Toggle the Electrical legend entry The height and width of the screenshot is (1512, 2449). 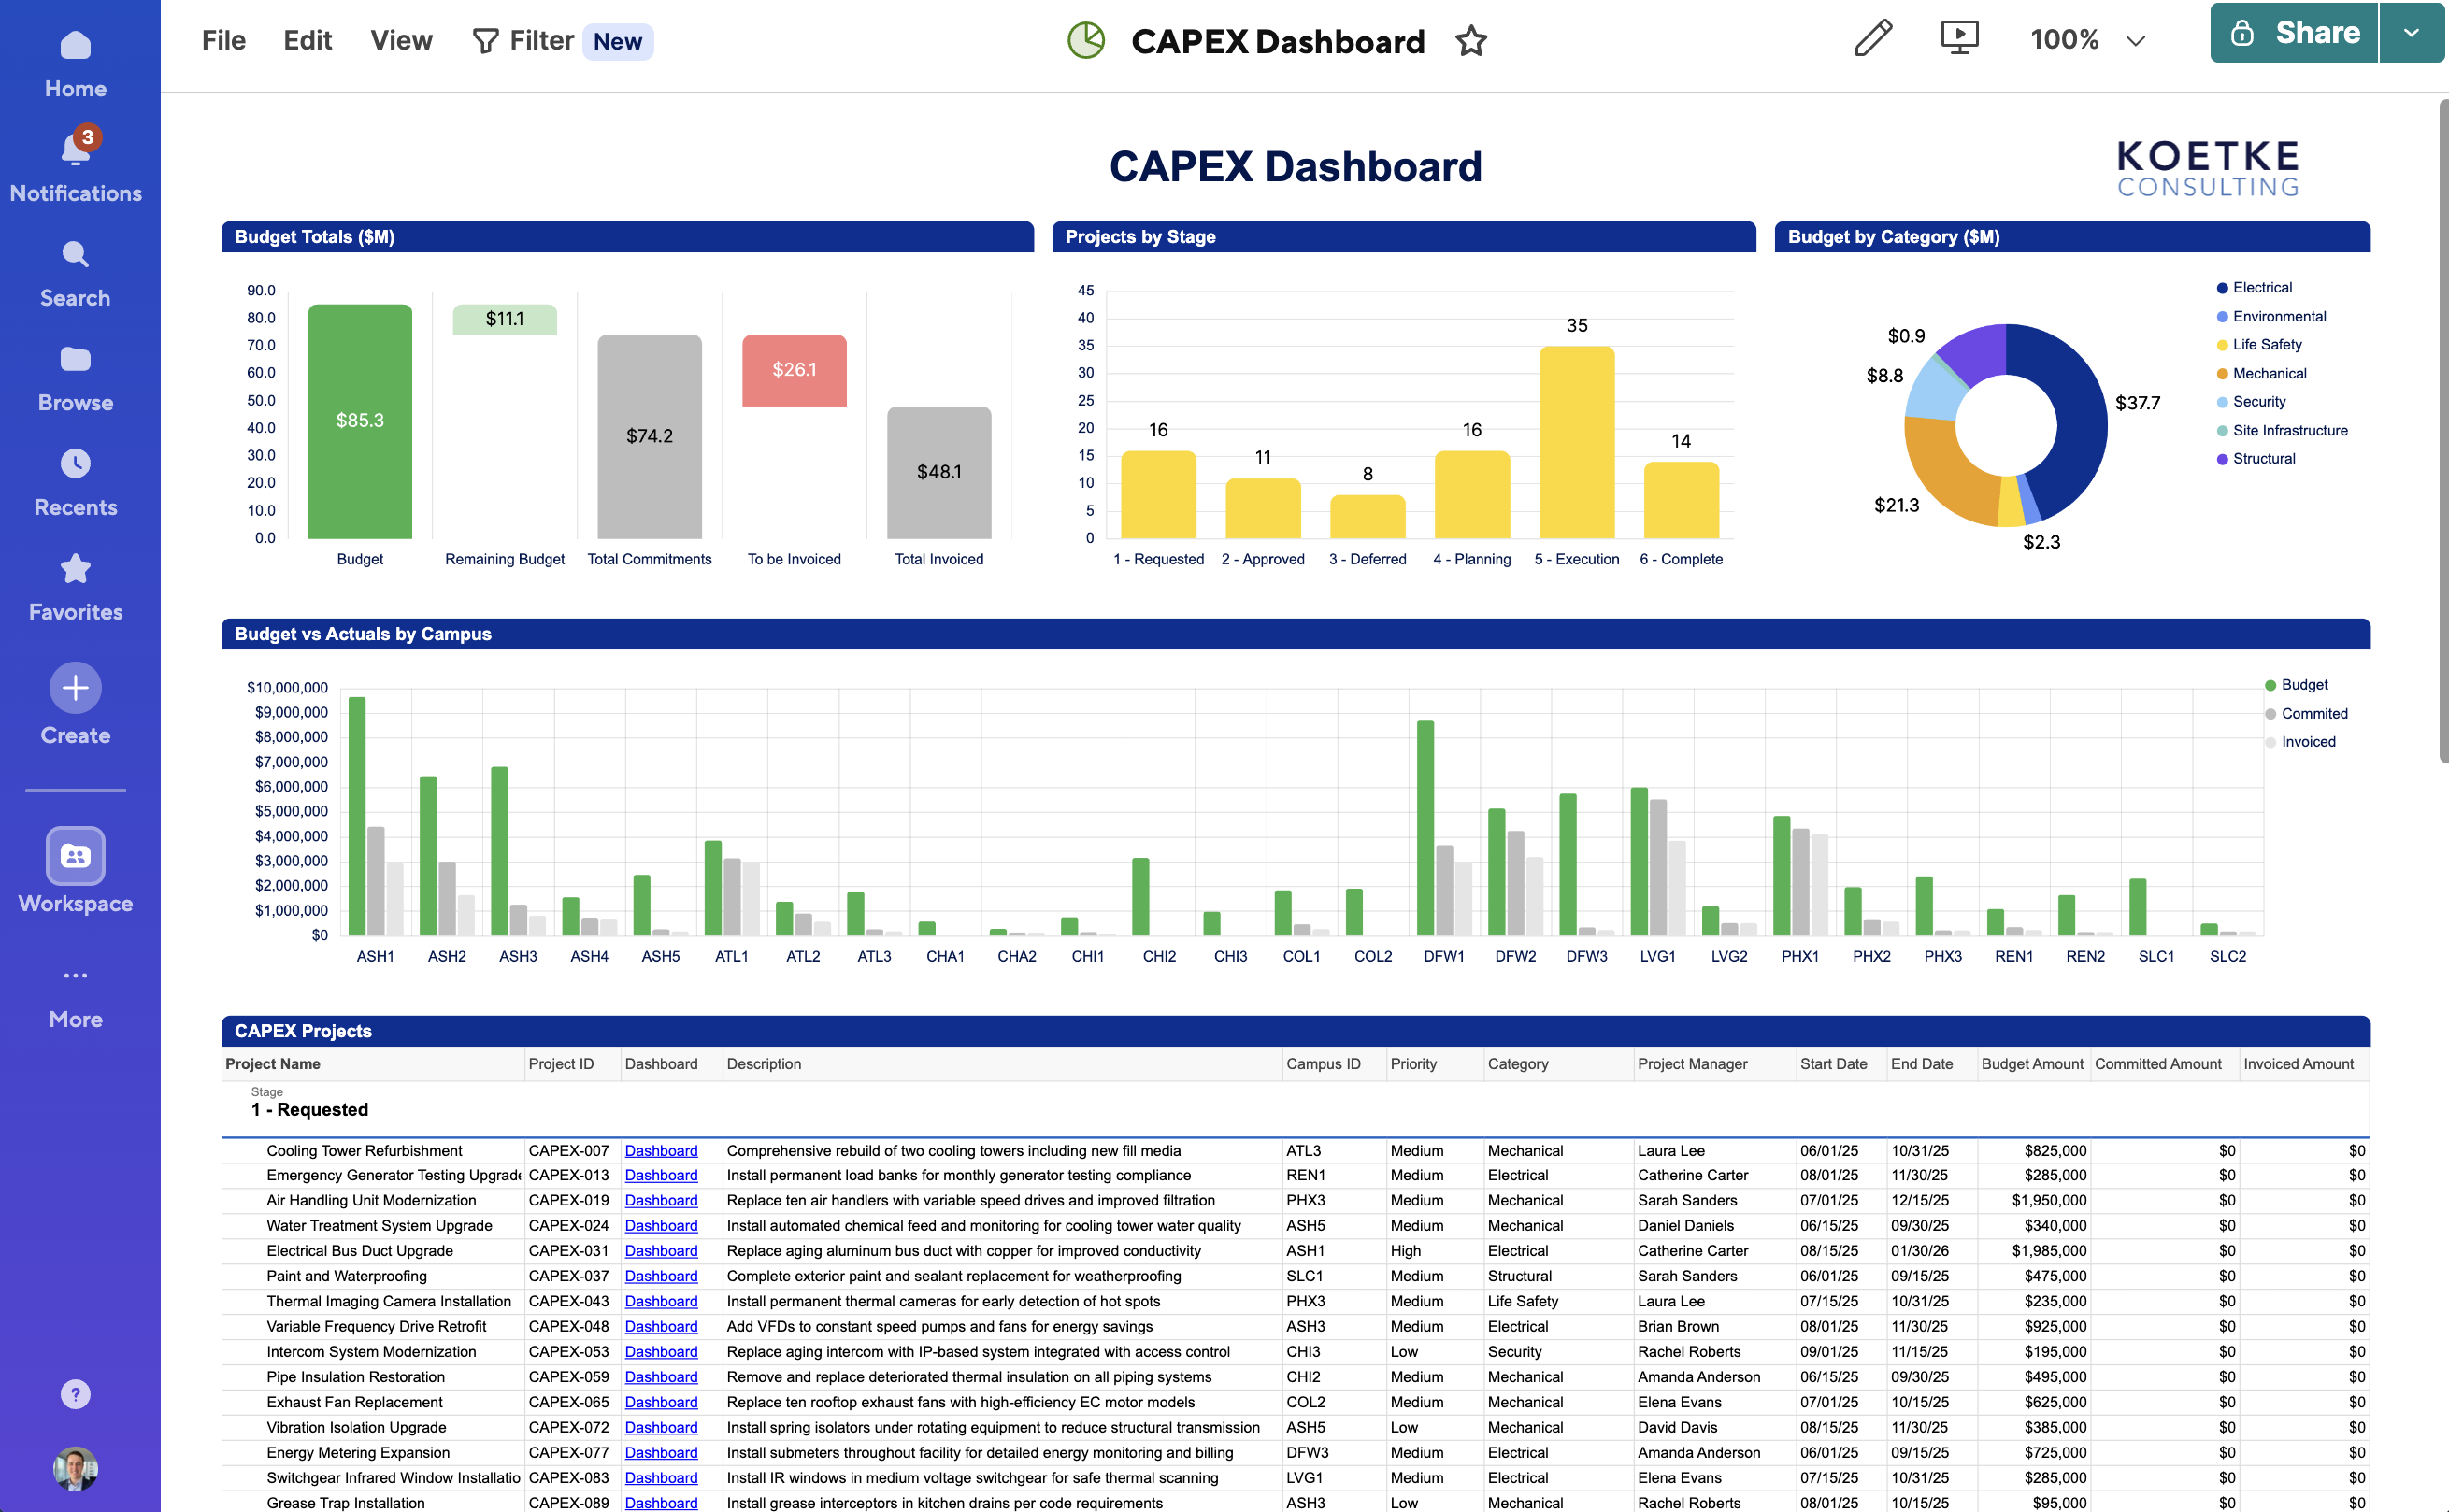(x=2261, y=288)
